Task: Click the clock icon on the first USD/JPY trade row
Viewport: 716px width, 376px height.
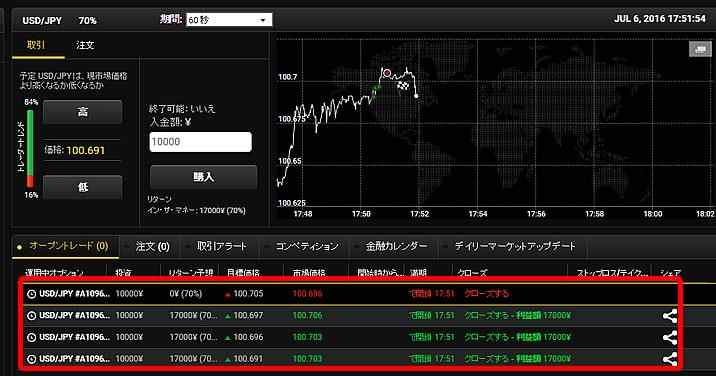Action: pos(32,294)
